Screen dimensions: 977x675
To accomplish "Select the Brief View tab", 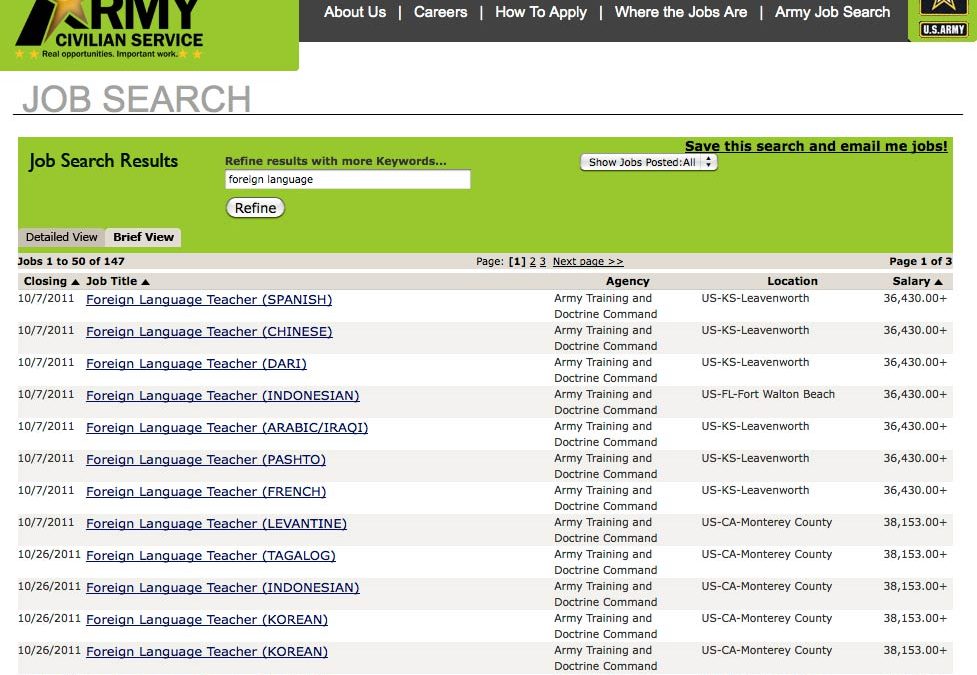I will (143, 237).
